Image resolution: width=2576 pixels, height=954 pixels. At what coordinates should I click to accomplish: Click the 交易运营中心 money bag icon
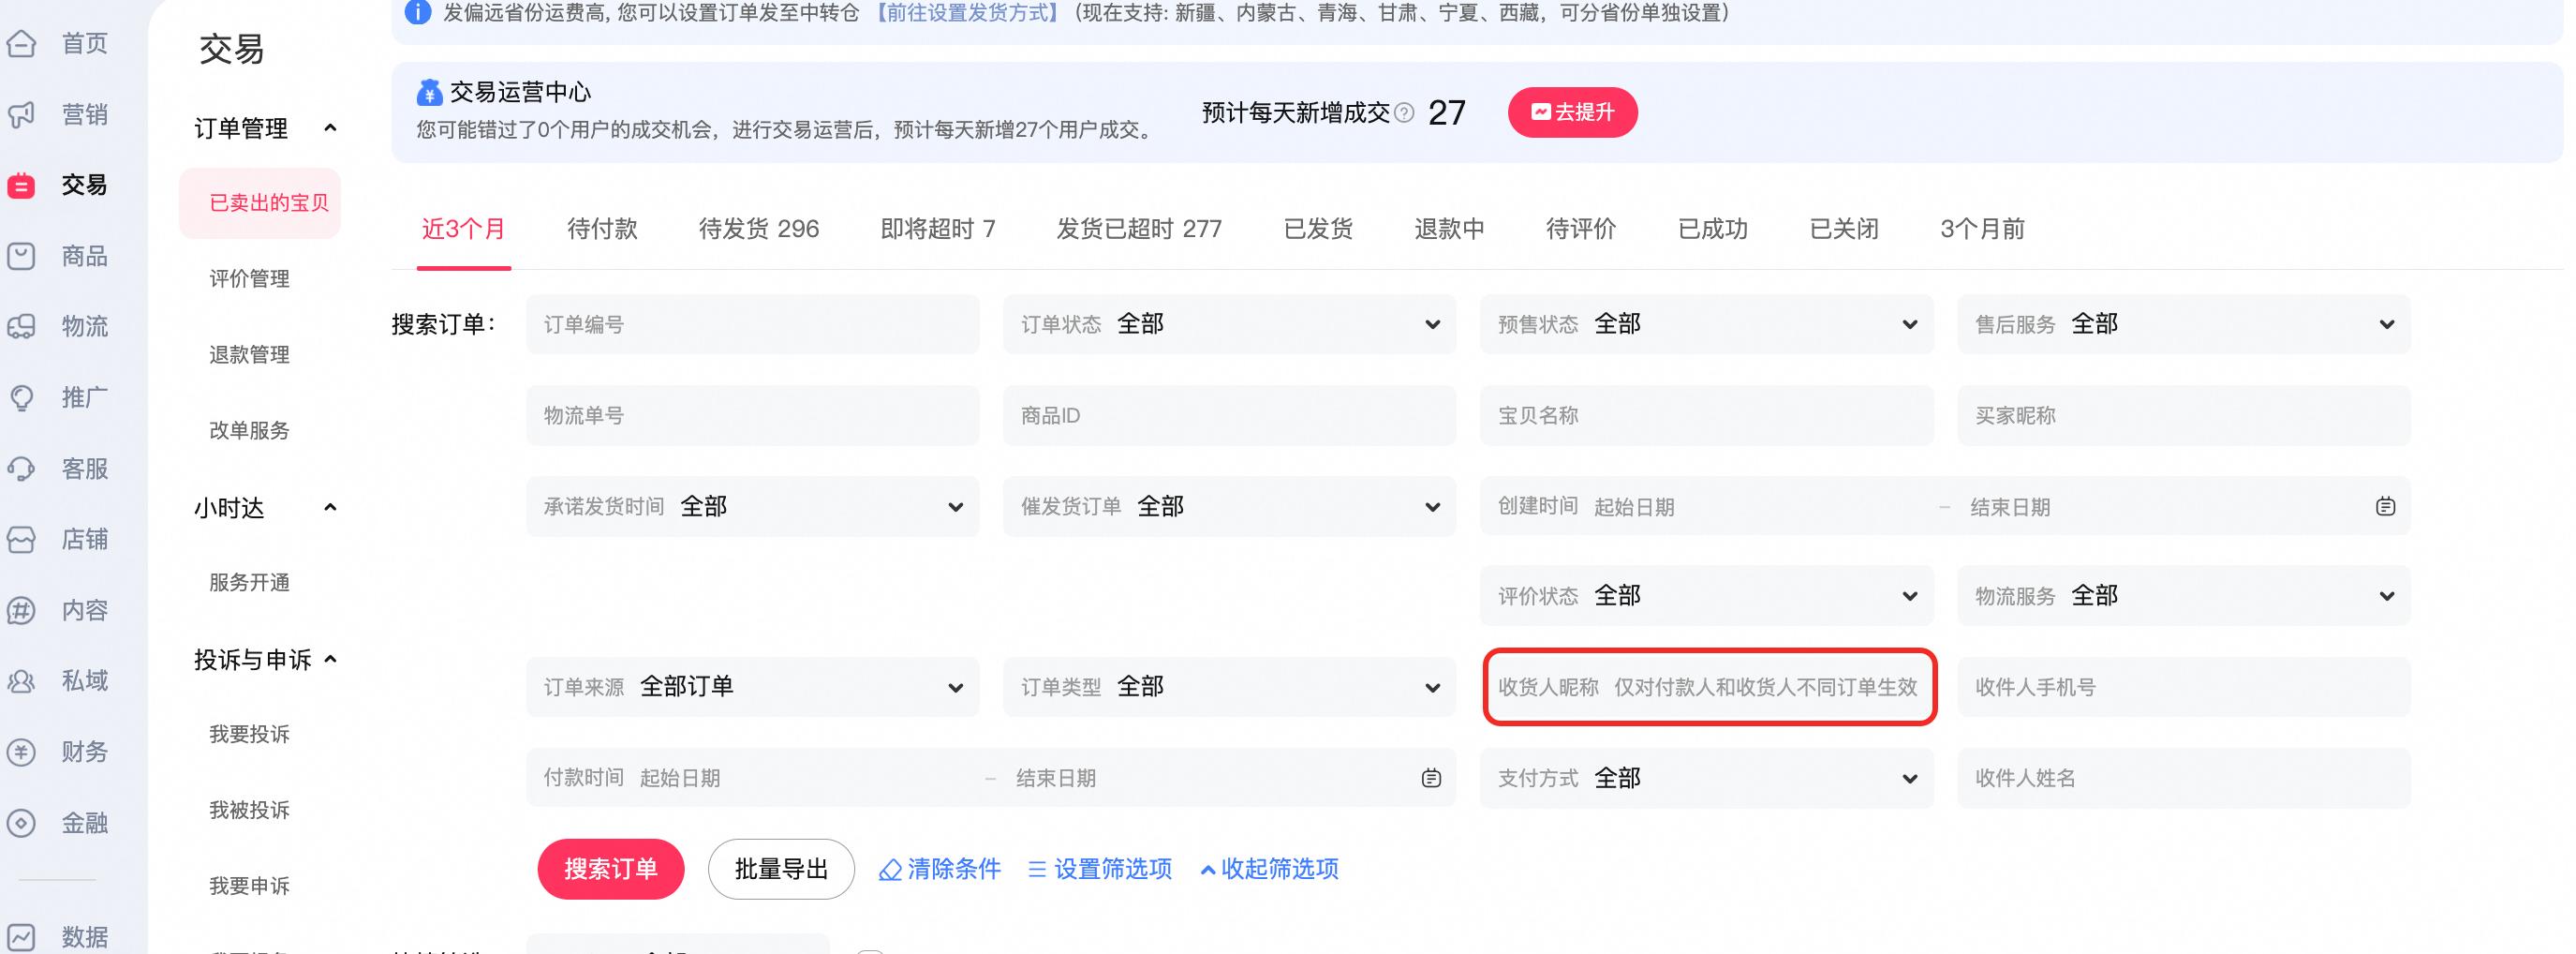[430, 93]
